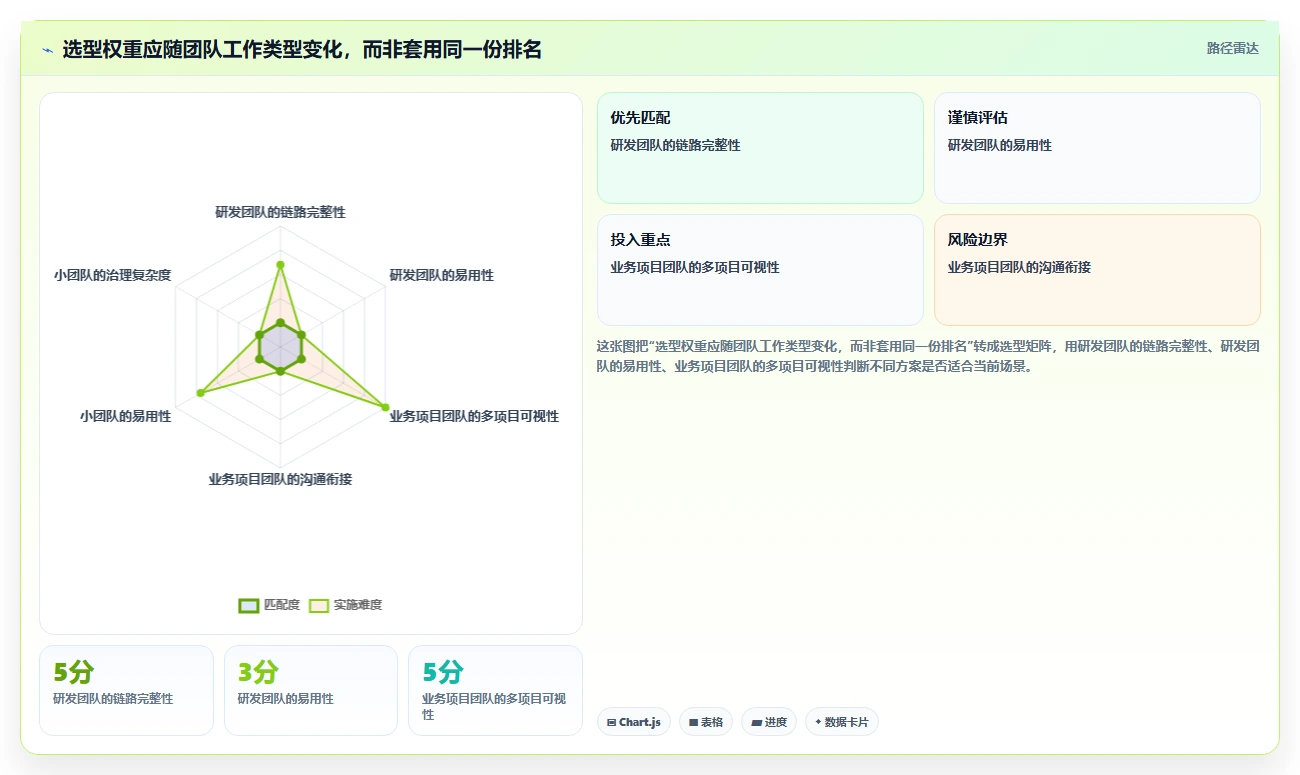Open the 优先匹配 card
Viewport: 1300px width, 775px height.
pyautogui.click(x=760, y=148)
